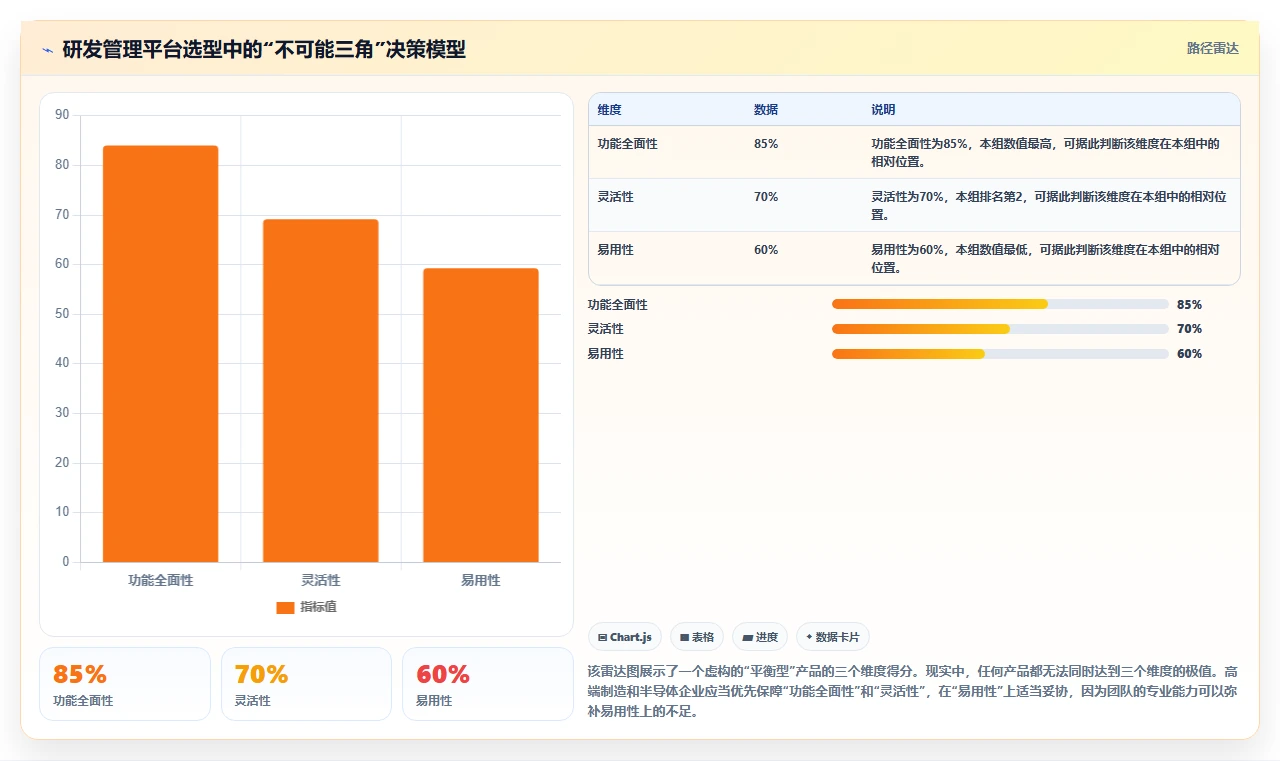Click the 功能全面性 progress list label
This screenshot has width=1280, height=761.
click(x=618, y=305)
